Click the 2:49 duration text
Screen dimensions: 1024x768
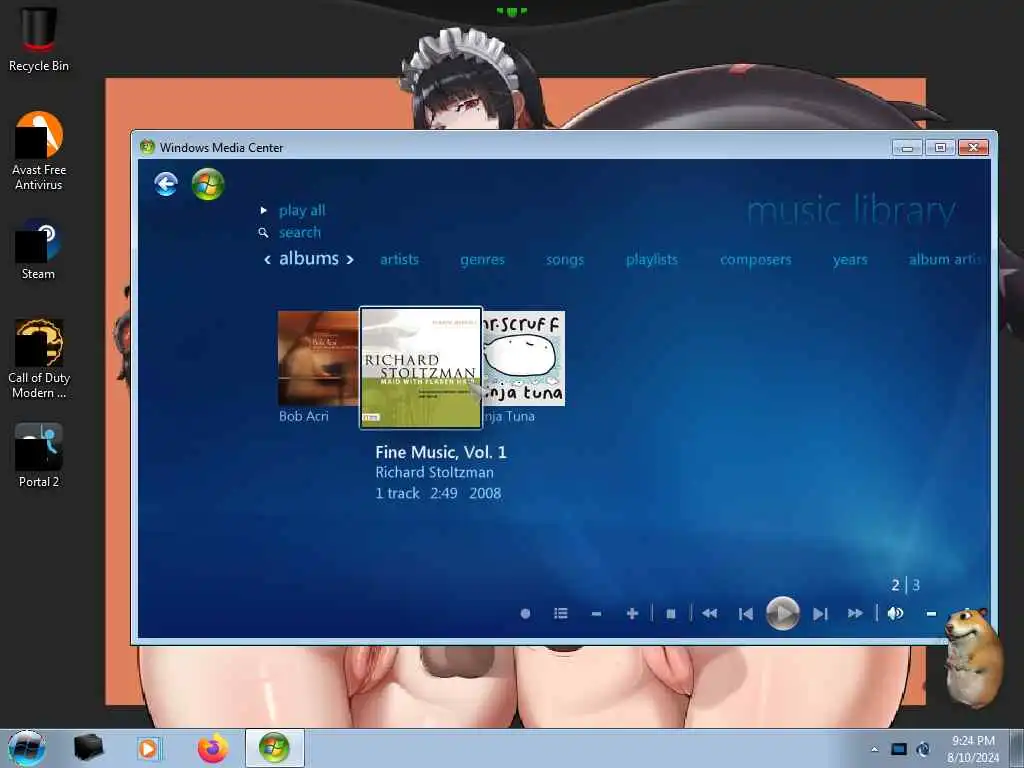[x=443, y=493]
